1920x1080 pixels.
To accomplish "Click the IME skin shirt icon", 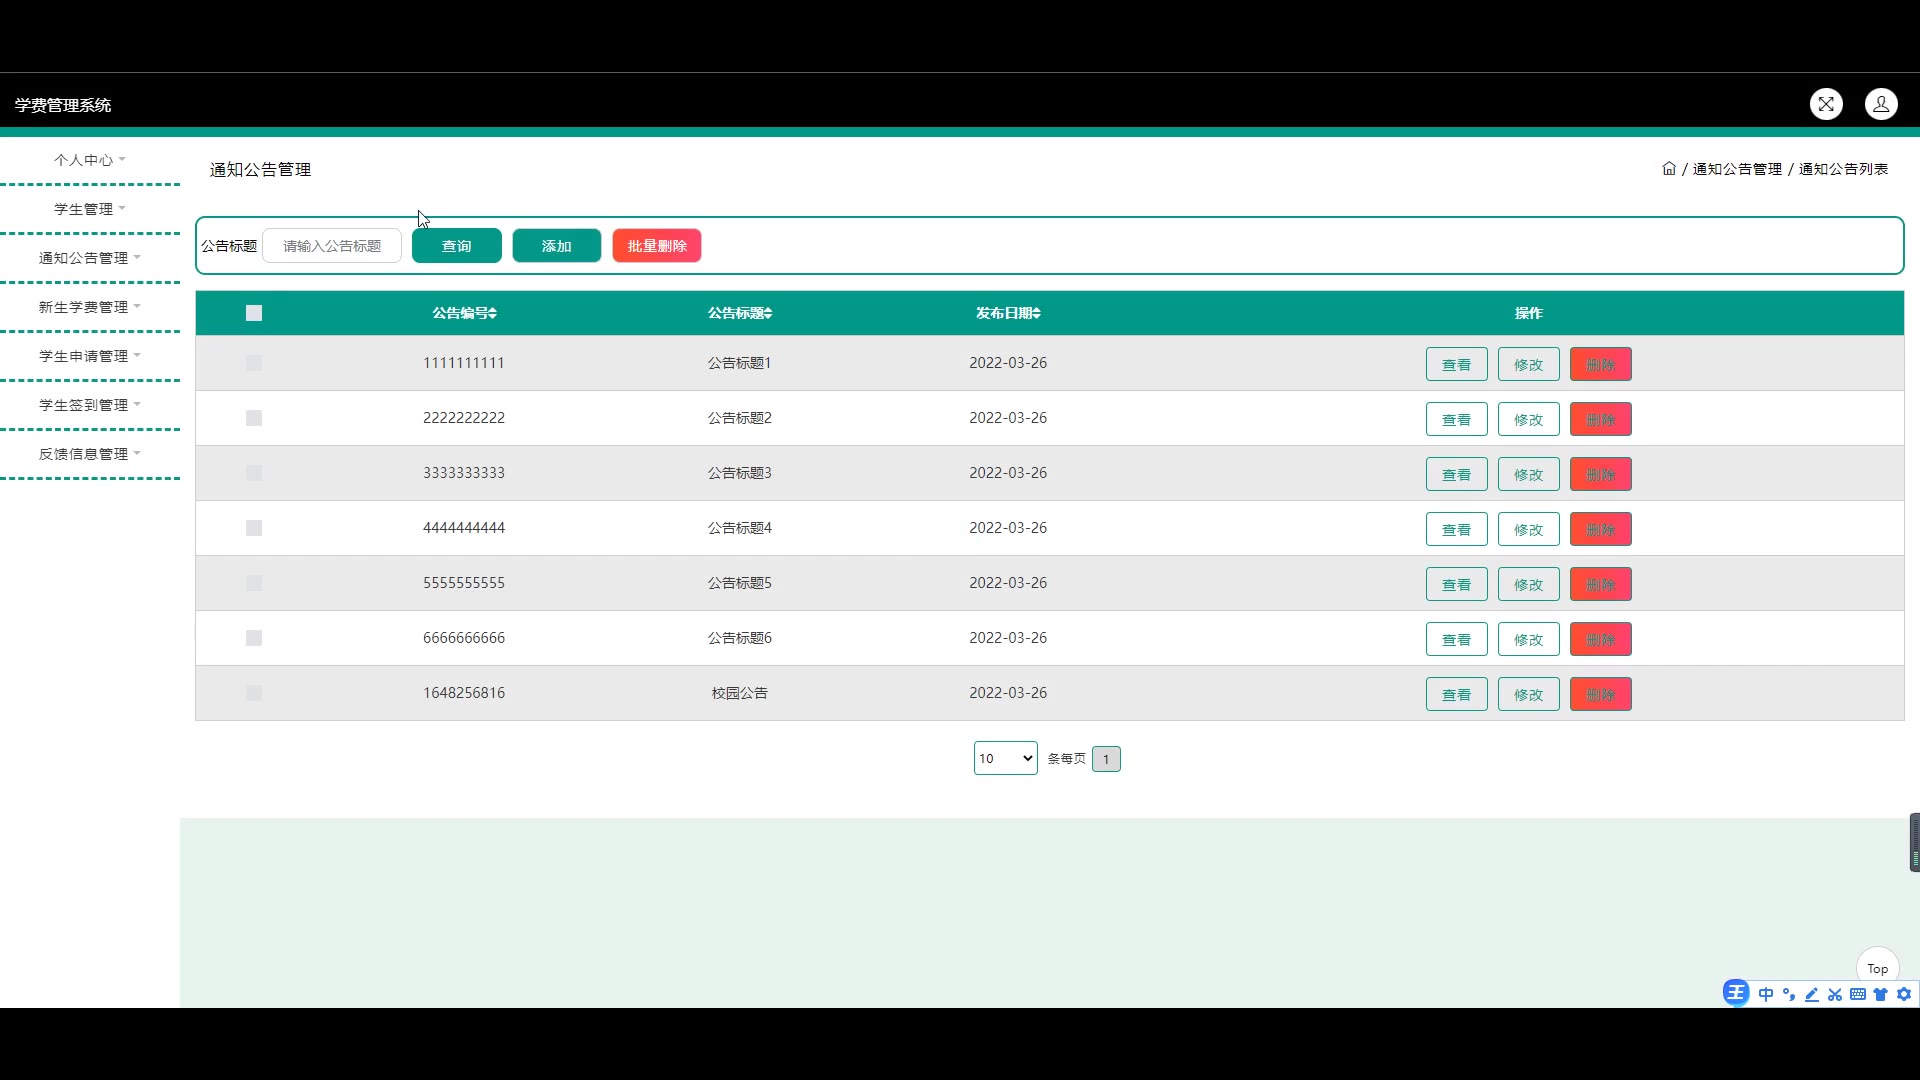I will click(1881, 994).
